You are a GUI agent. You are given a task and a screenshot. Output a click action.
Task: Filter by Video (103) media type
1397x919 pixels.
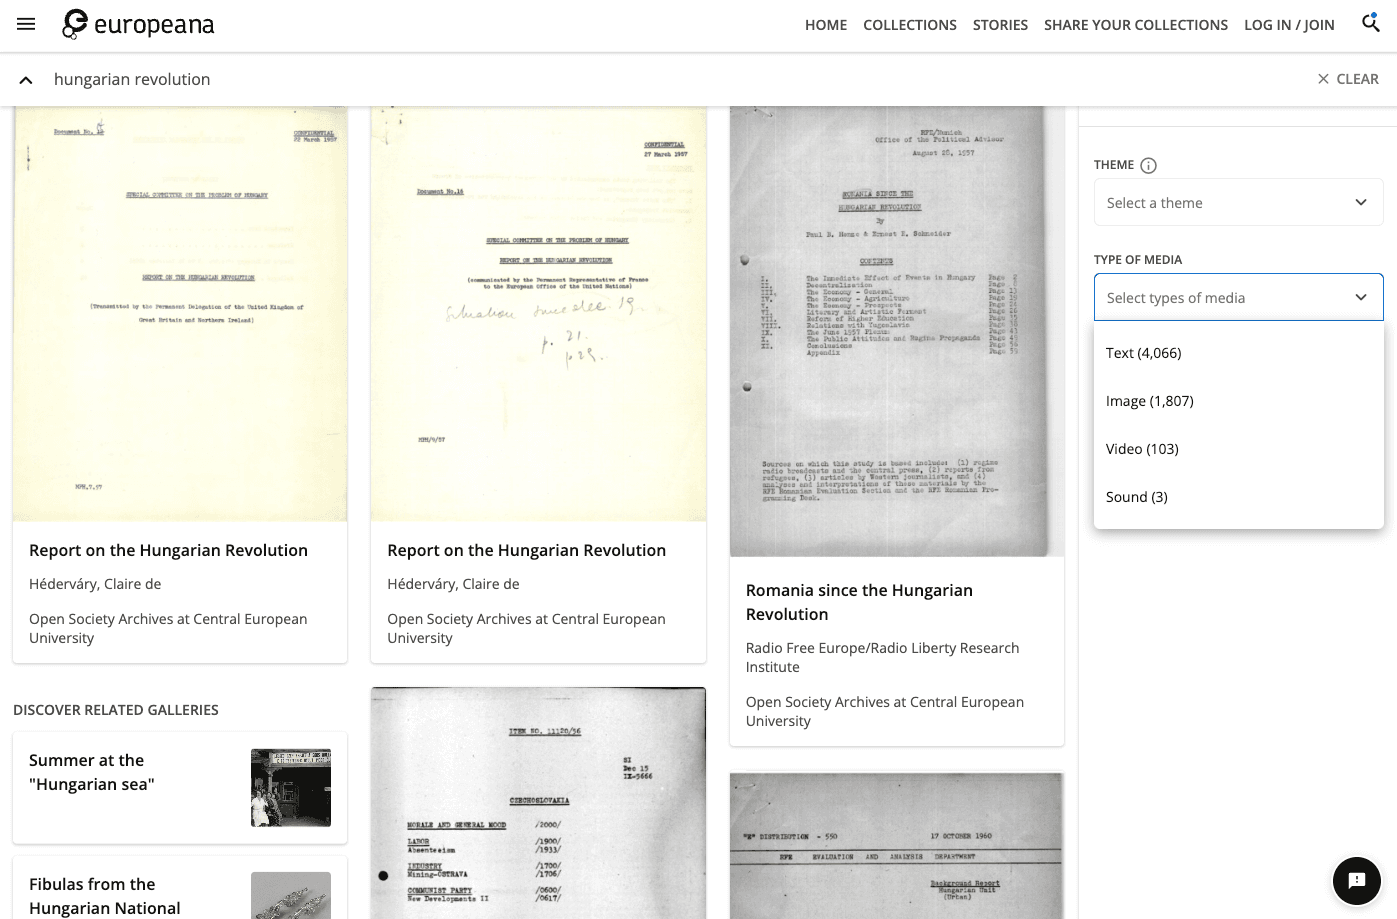tap(1142, 449)
